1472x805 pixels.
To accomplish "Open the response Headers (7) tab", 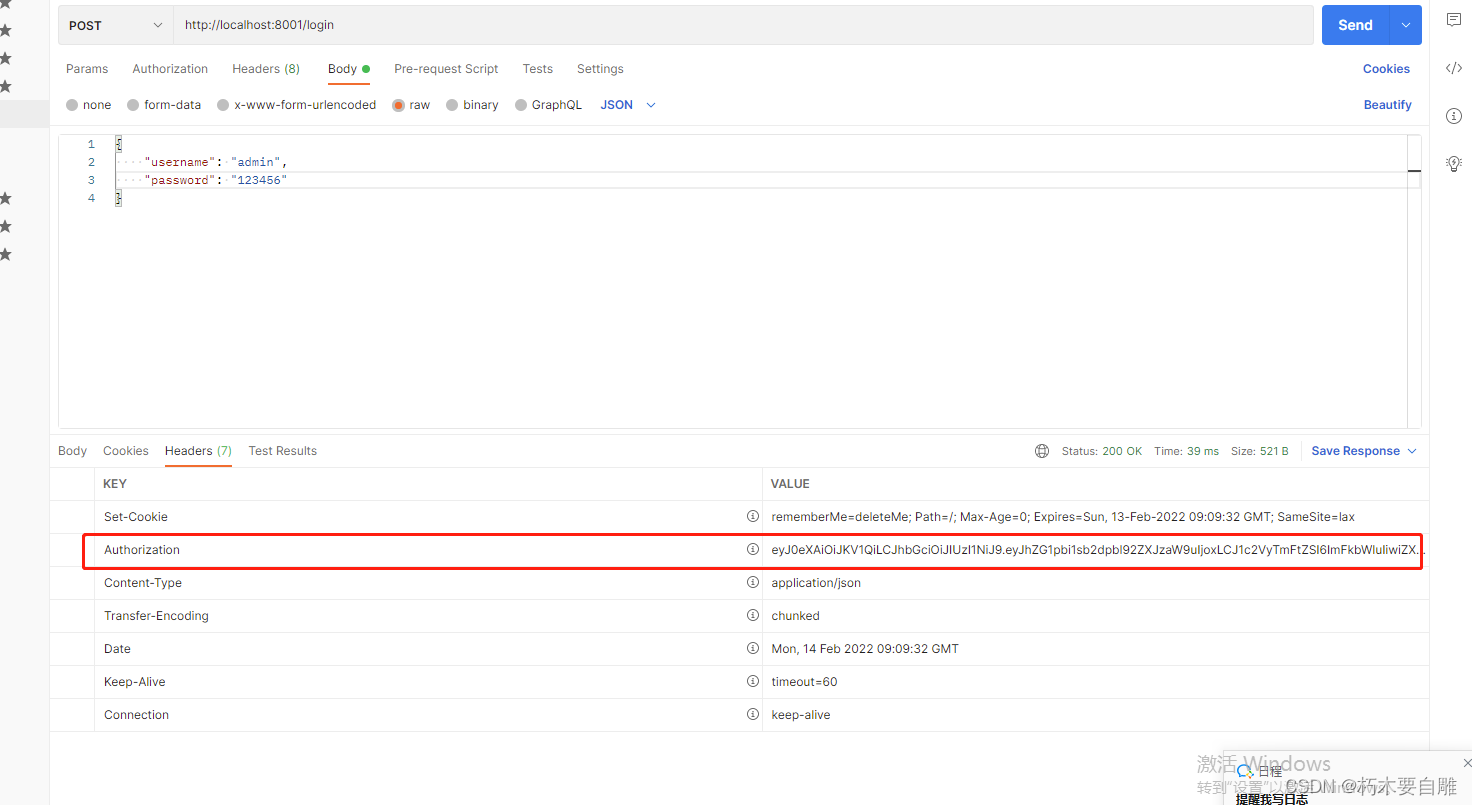I will pyautogui.click(x=198, y=451).
